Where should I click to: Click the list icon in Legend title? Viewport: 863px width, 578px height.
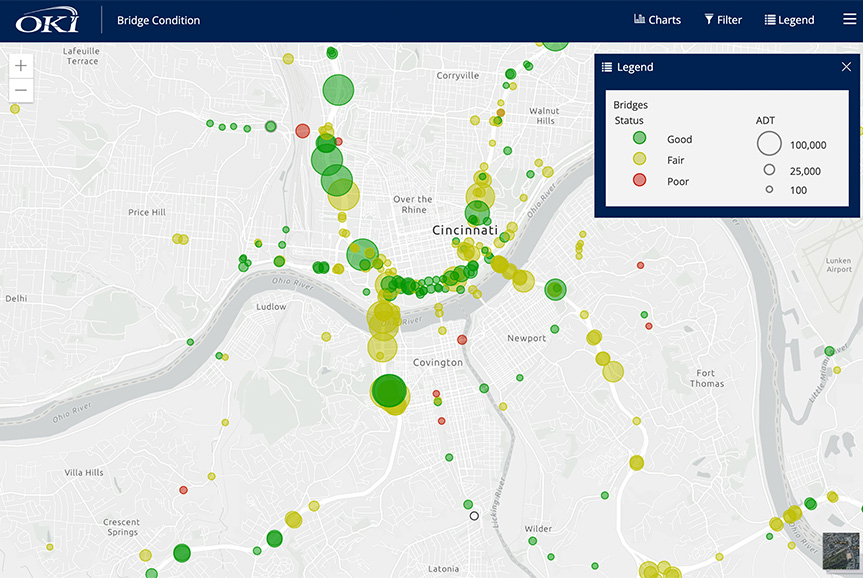(607, 67)
